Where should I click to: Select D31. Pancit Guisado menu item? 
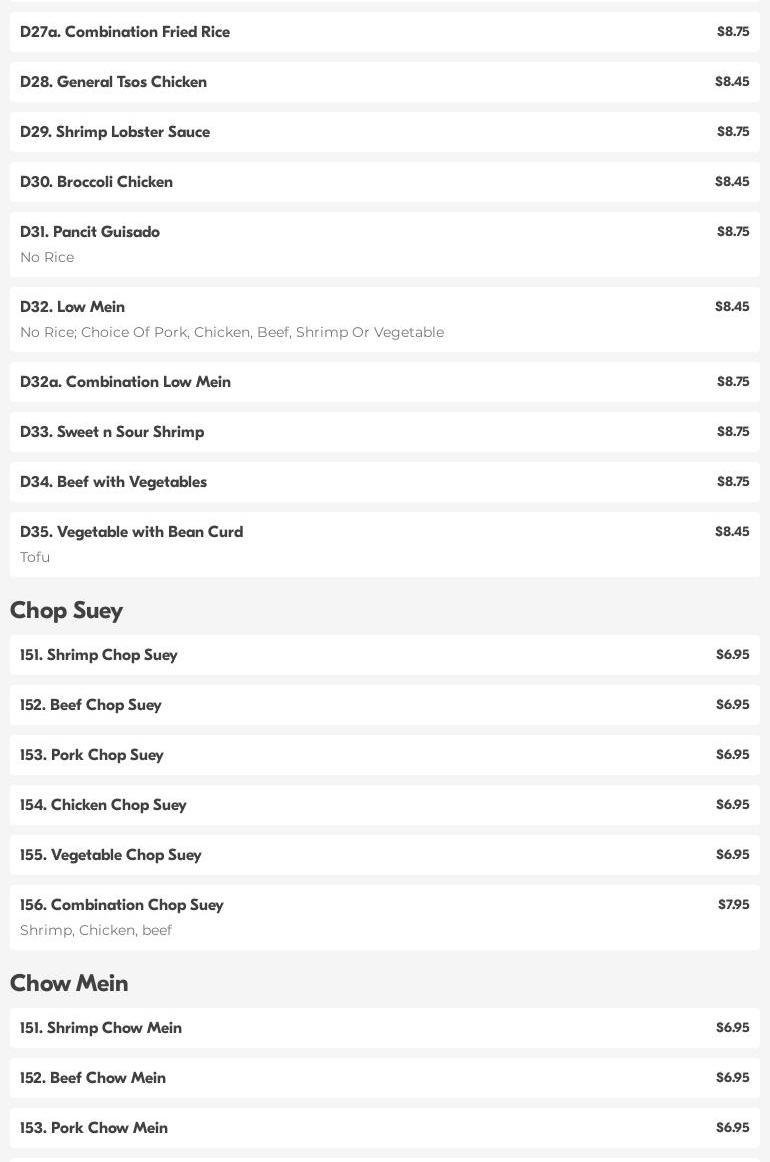(x=90, y=232)
